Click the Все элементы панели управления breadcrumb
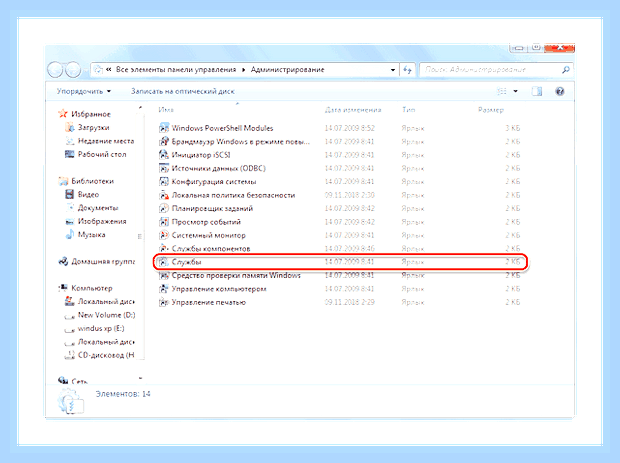Screen dimensions: 620x463 click(176, 70)
